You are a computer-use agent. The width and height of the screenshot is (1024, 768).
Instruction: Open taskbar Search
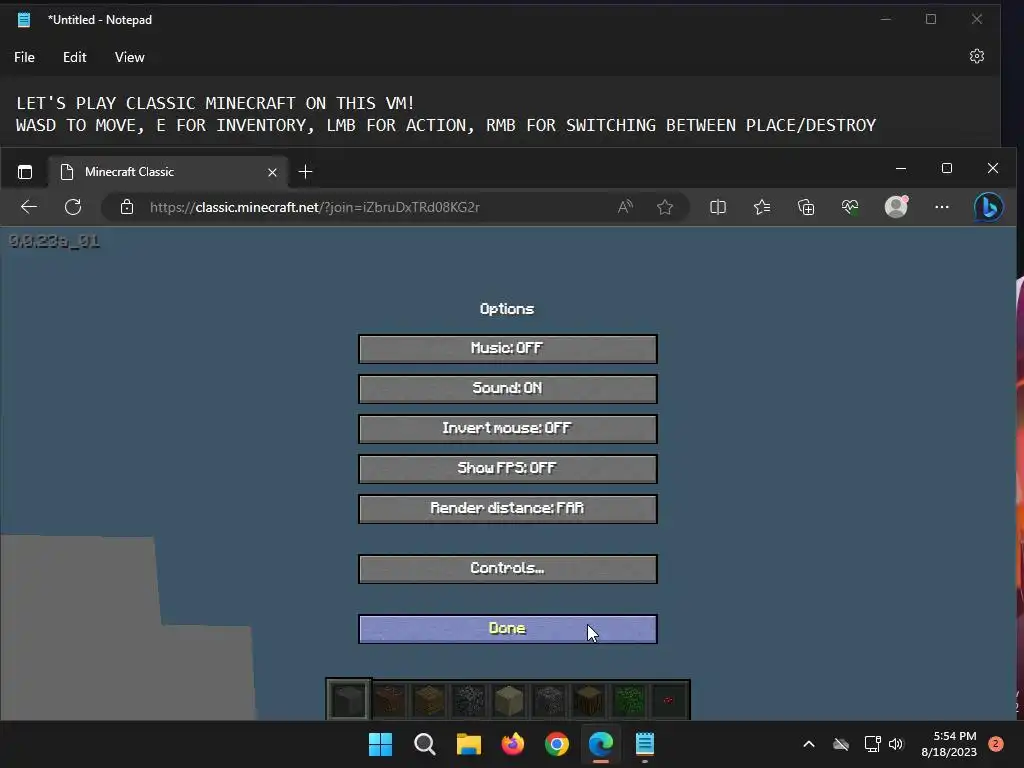[x=424, y=744]
